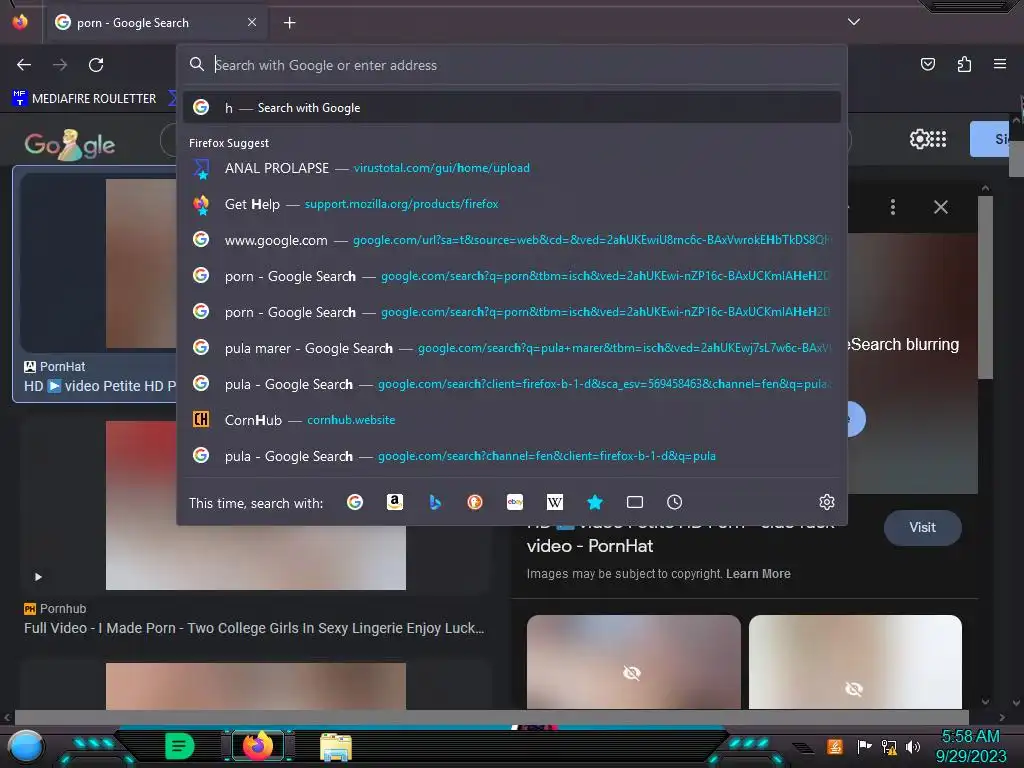Click the Windows start orb
This screenshot has height=768, width=1024.
click(x=25, y=746)
